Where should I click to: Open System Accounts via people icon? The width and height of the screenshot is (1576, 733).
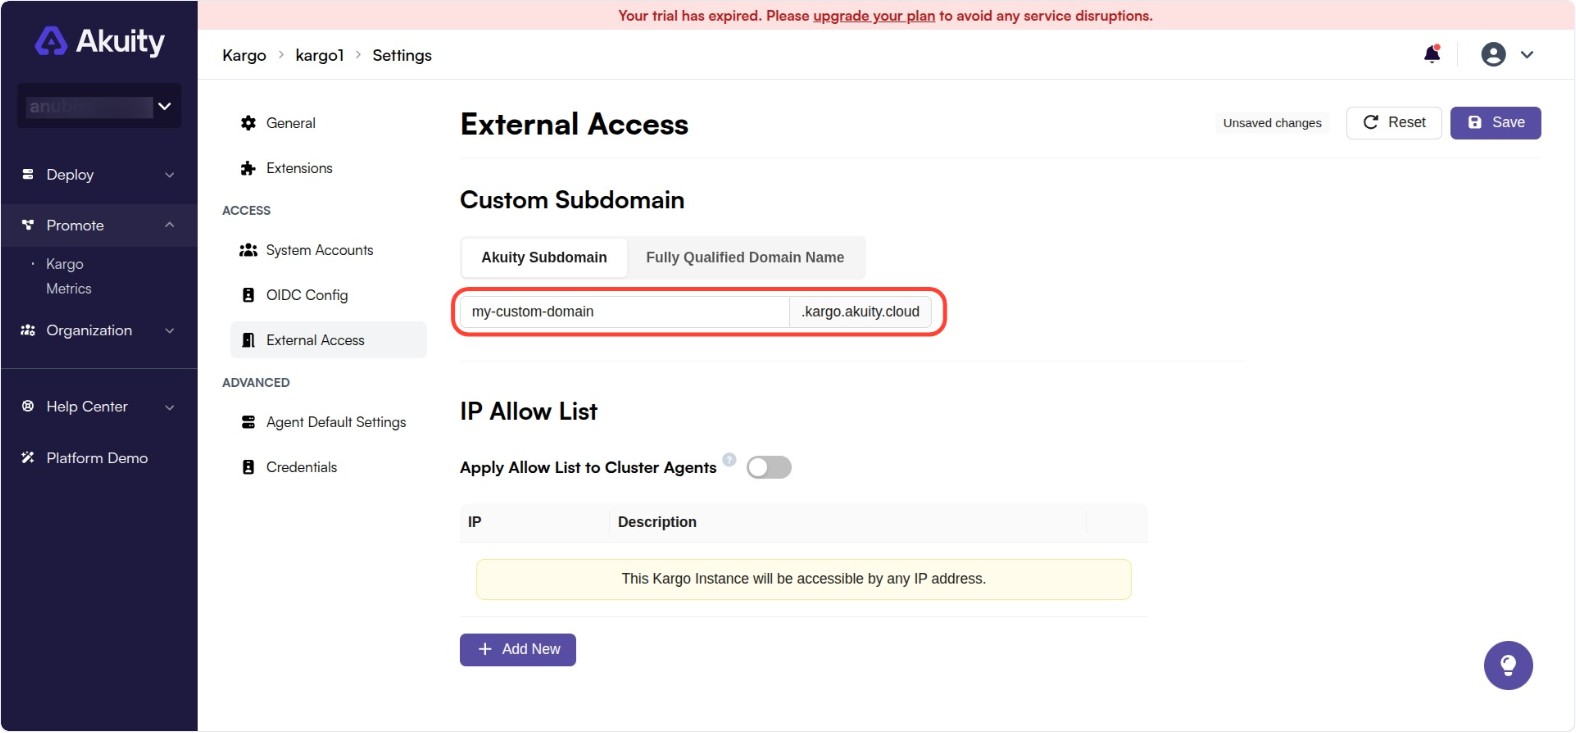(x=248, y=249)
